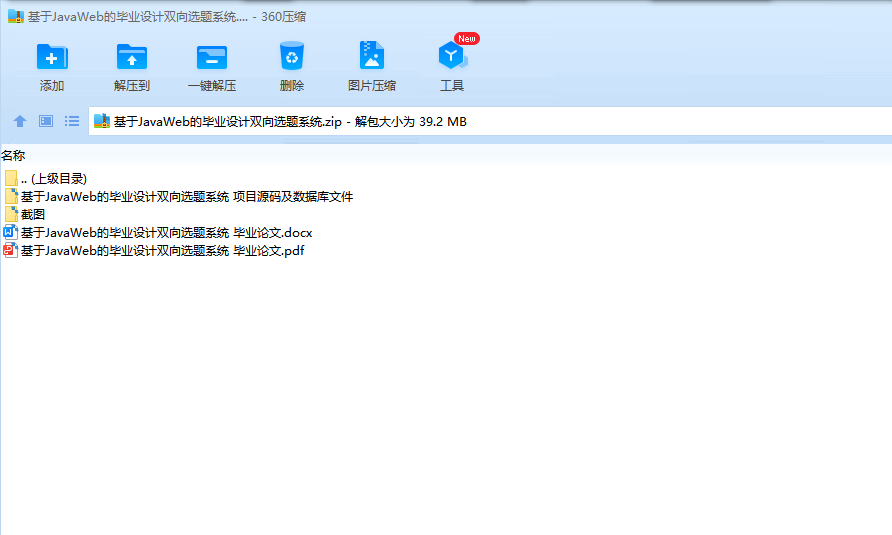
Task: Click the zip archive icon in address bar
Action: click(102, 121)
